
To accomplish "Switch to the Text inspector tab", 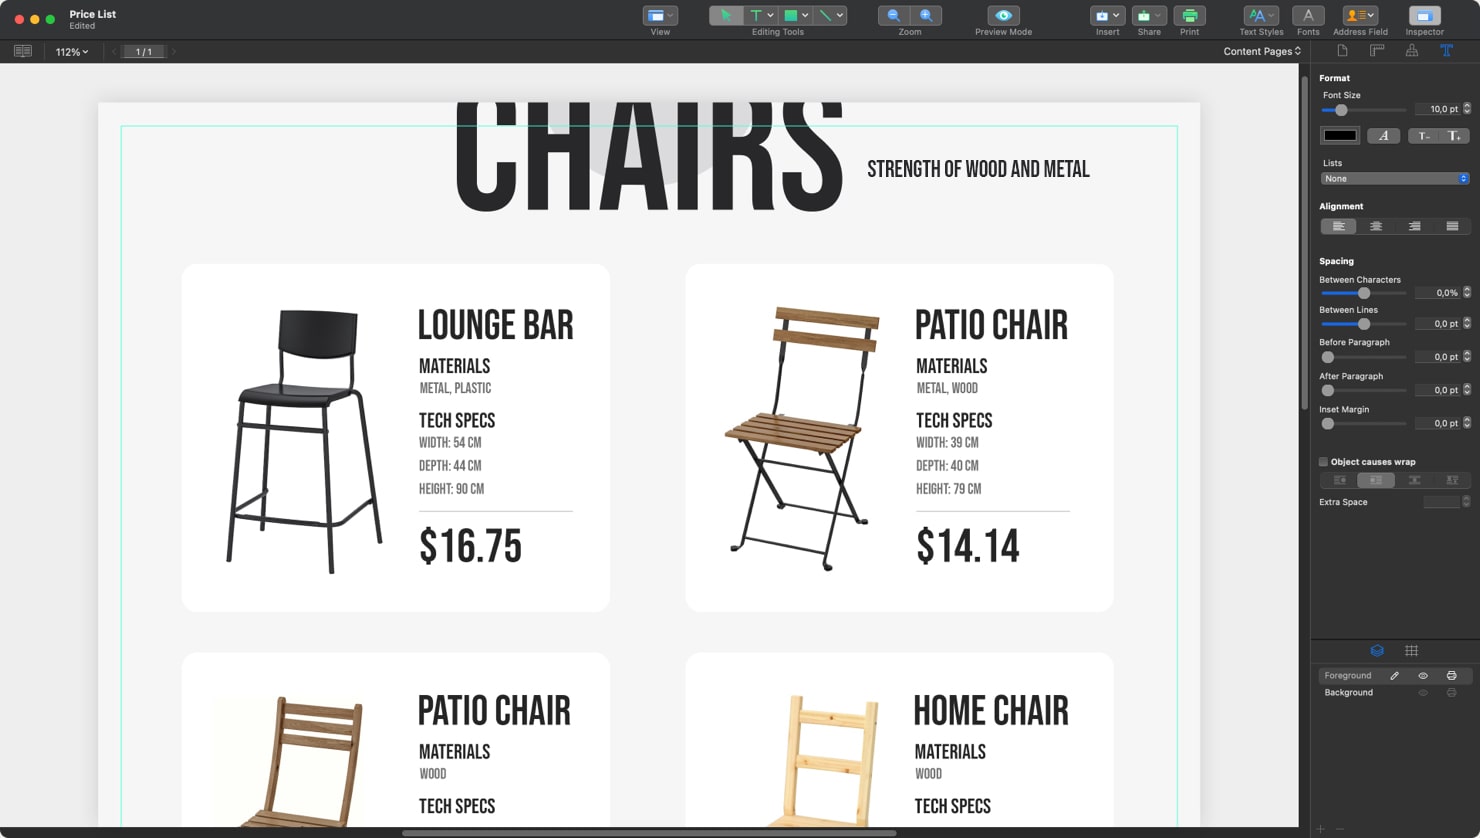I will [1447, 50].
